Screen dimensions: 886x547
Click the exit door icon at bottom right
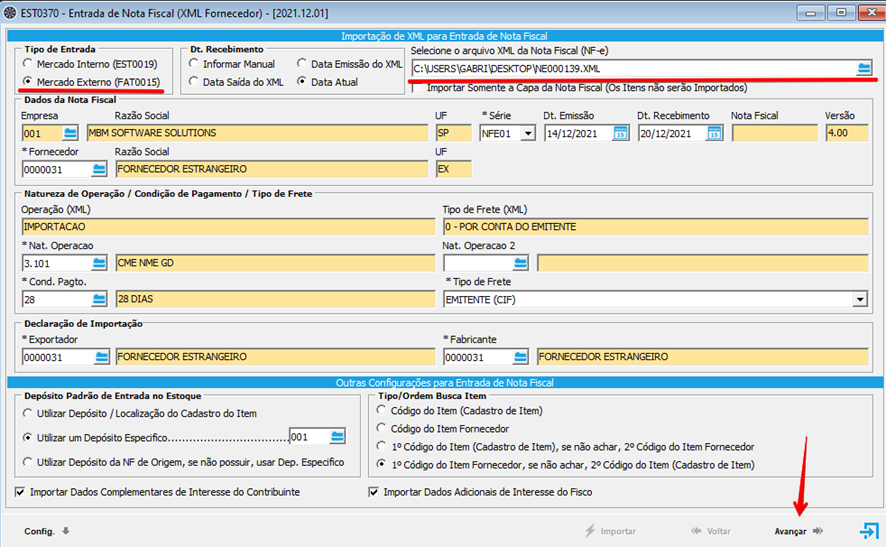pos(868,531)
